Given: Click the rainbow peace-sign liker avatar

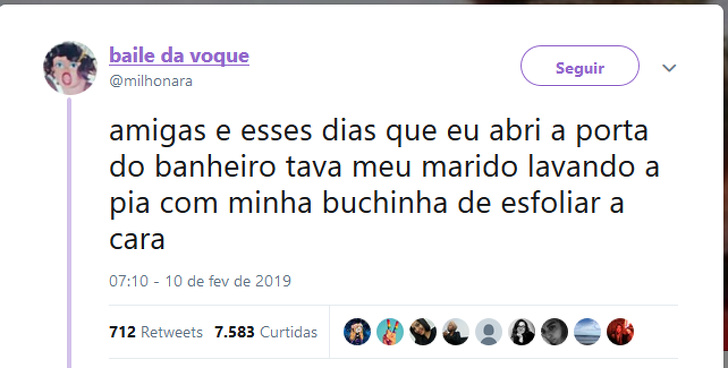Looking at the screenshot, I should click(x=390, y=332).
